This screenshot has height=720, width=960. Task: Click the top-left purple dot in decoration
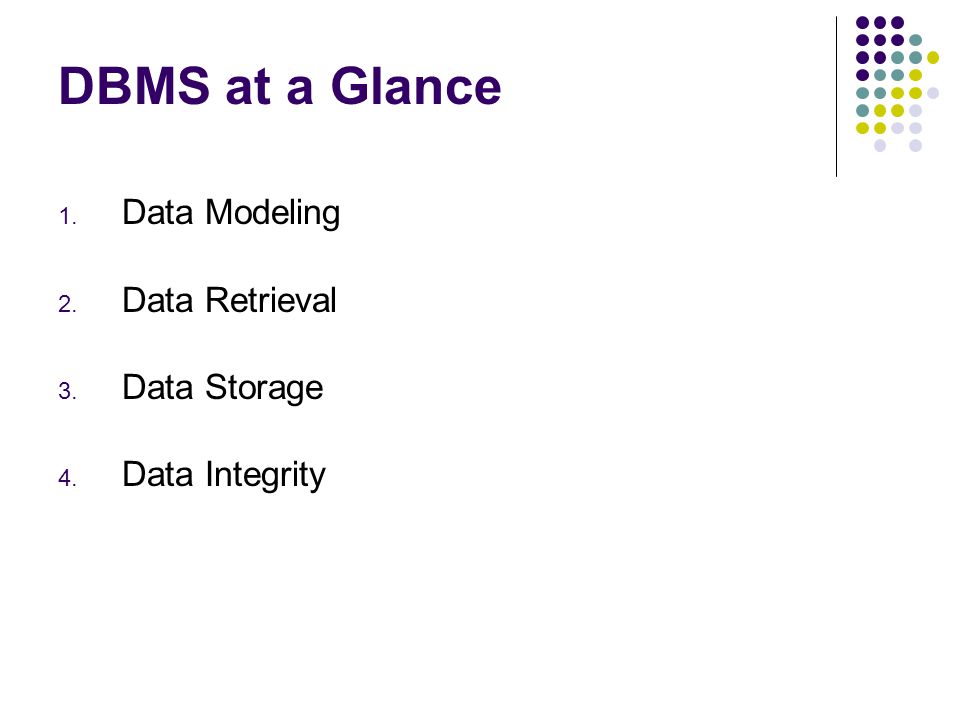(x=862, y=23)
